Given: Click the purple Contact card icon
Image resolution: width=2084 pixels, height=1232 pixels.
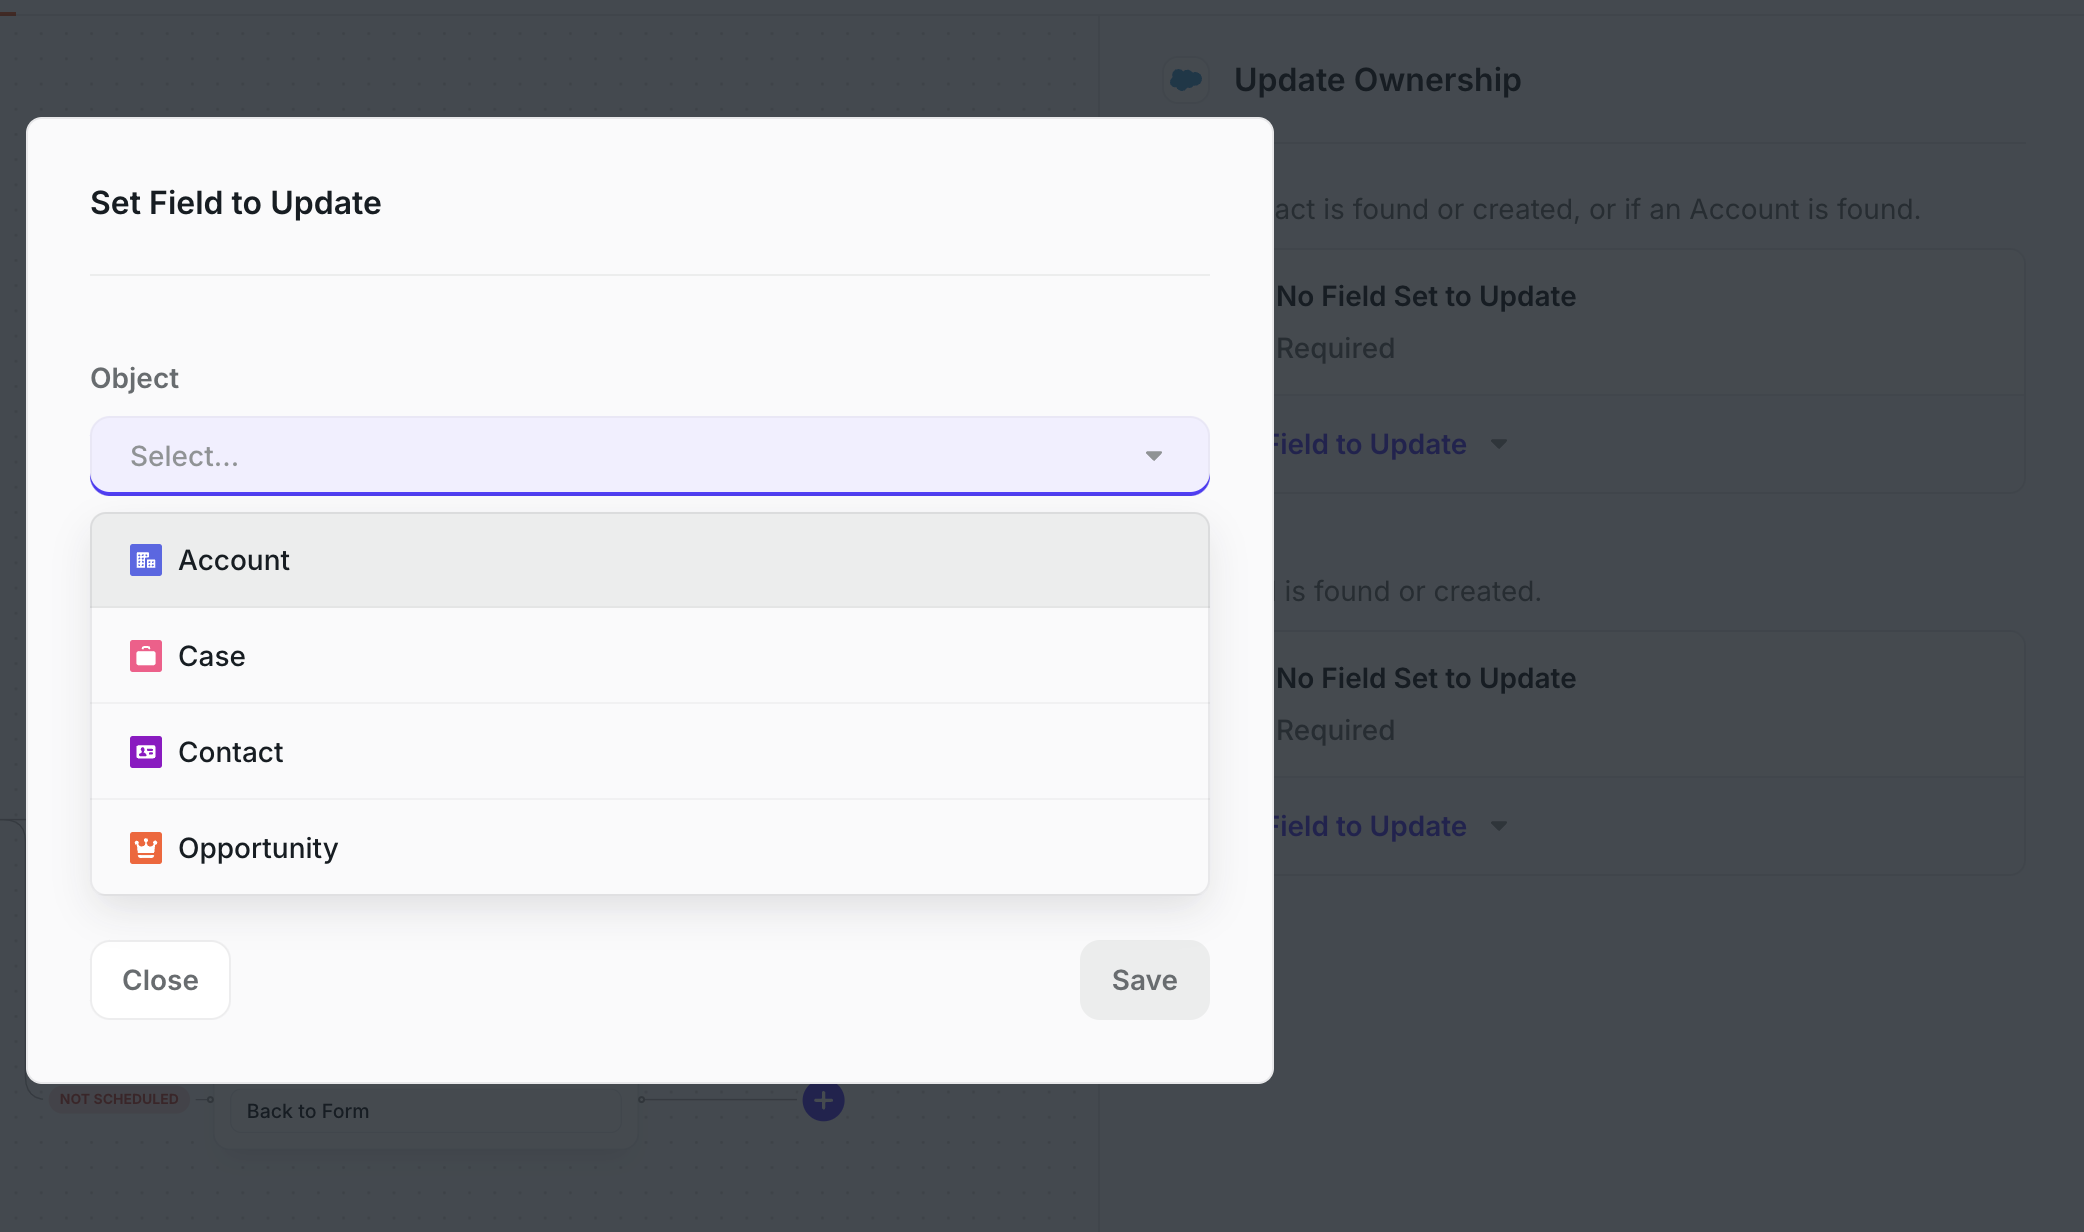Looking at the screenshot, I should coord(146,752).
